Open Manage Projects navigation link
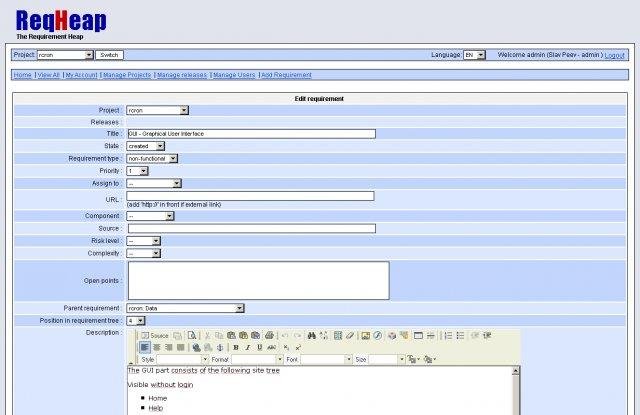The height and width of the screenshot is (415, 640). click(127, 75)
